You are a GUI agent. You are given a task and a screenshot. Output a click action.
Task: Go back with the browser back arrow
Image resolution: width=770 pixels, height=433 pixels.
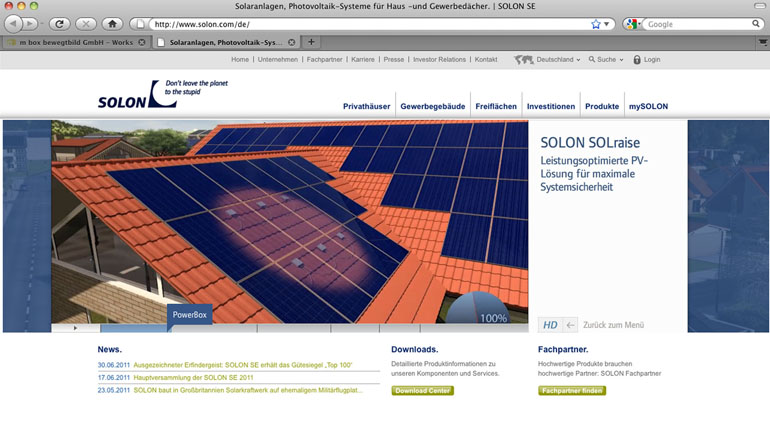[x=14, y=24]
